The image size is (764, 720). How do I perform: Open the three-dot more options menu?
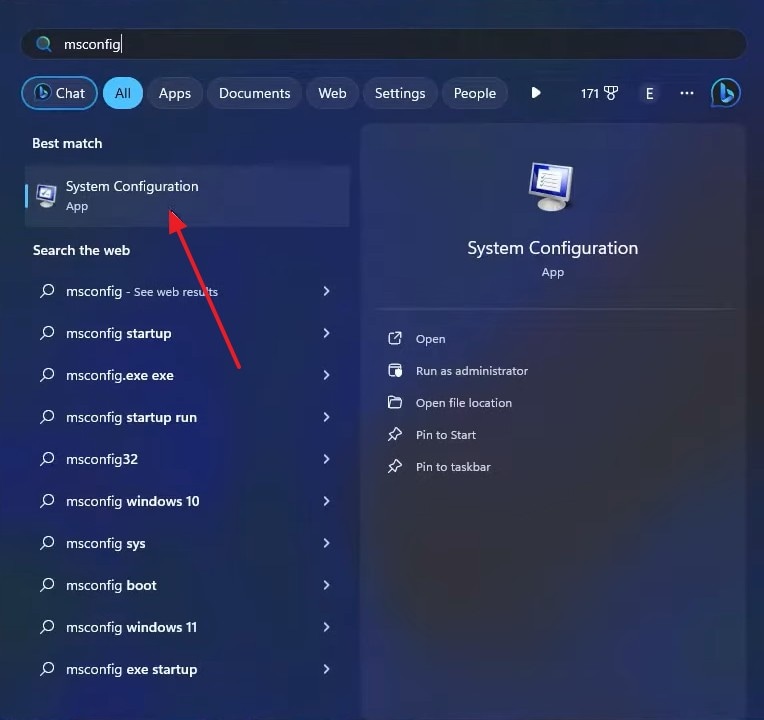point(687,93)
